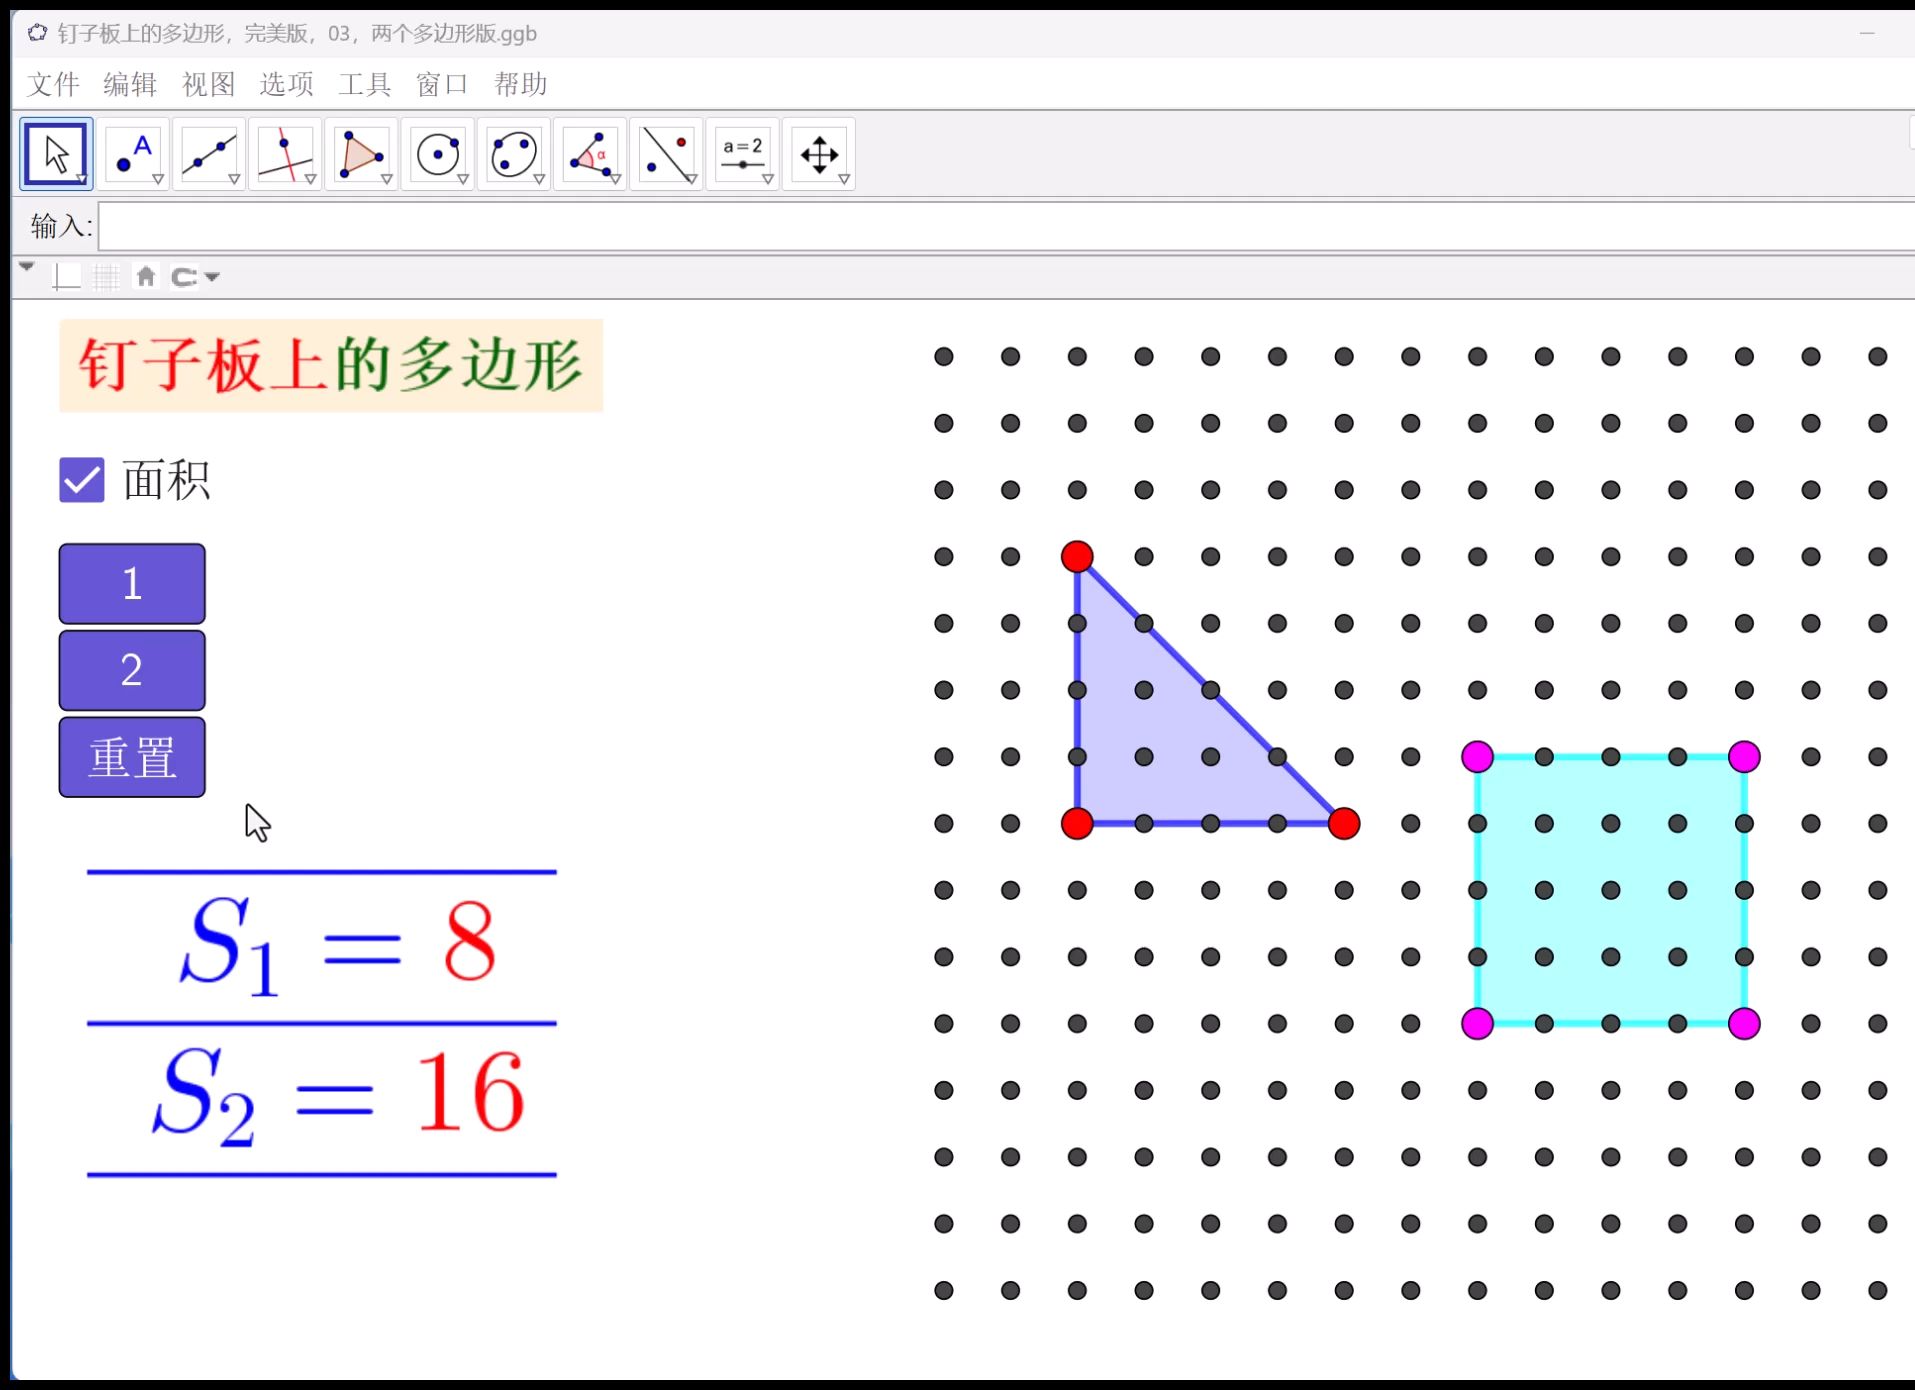Click the triangle's bottom-right red vertex
This screenshot has width=1915, height=1390.
[x=1344, y=824]
